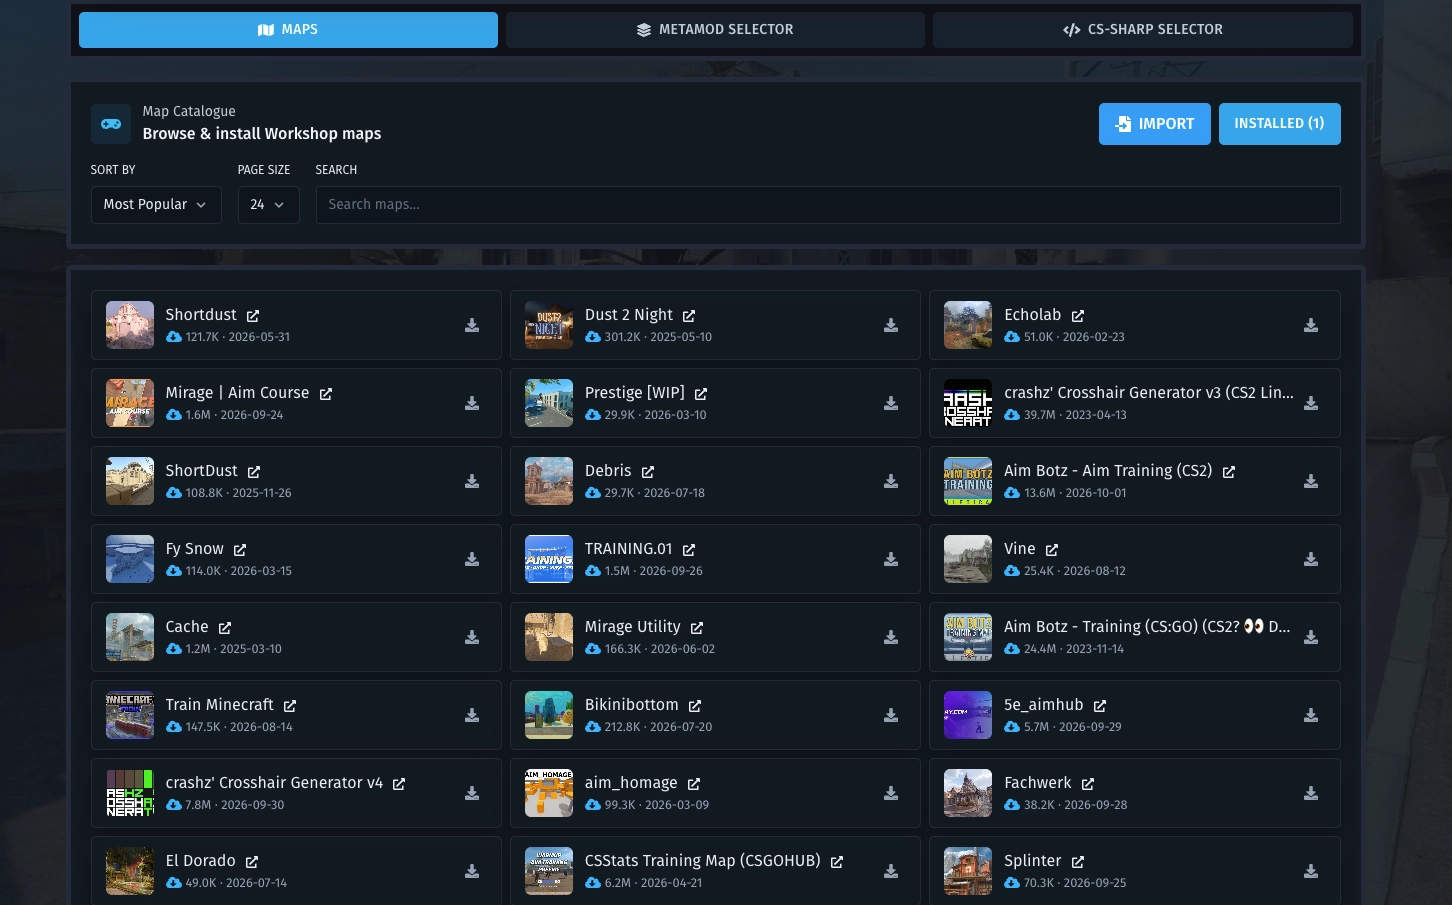This screenshot has height=905, width=1452.
Task: Click the Import button
Action: pyautogui.click(x=1155, y=124)
